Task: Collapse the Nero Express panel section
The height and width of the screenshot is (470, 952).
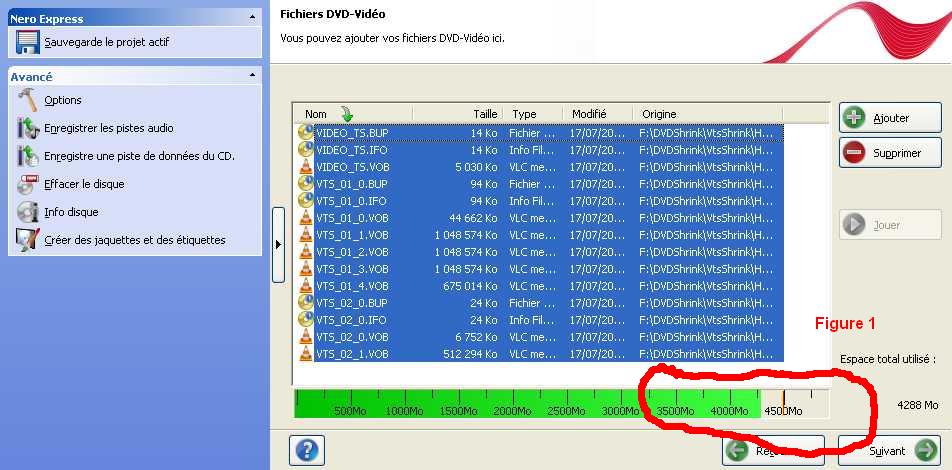Action: pos(252,19)
